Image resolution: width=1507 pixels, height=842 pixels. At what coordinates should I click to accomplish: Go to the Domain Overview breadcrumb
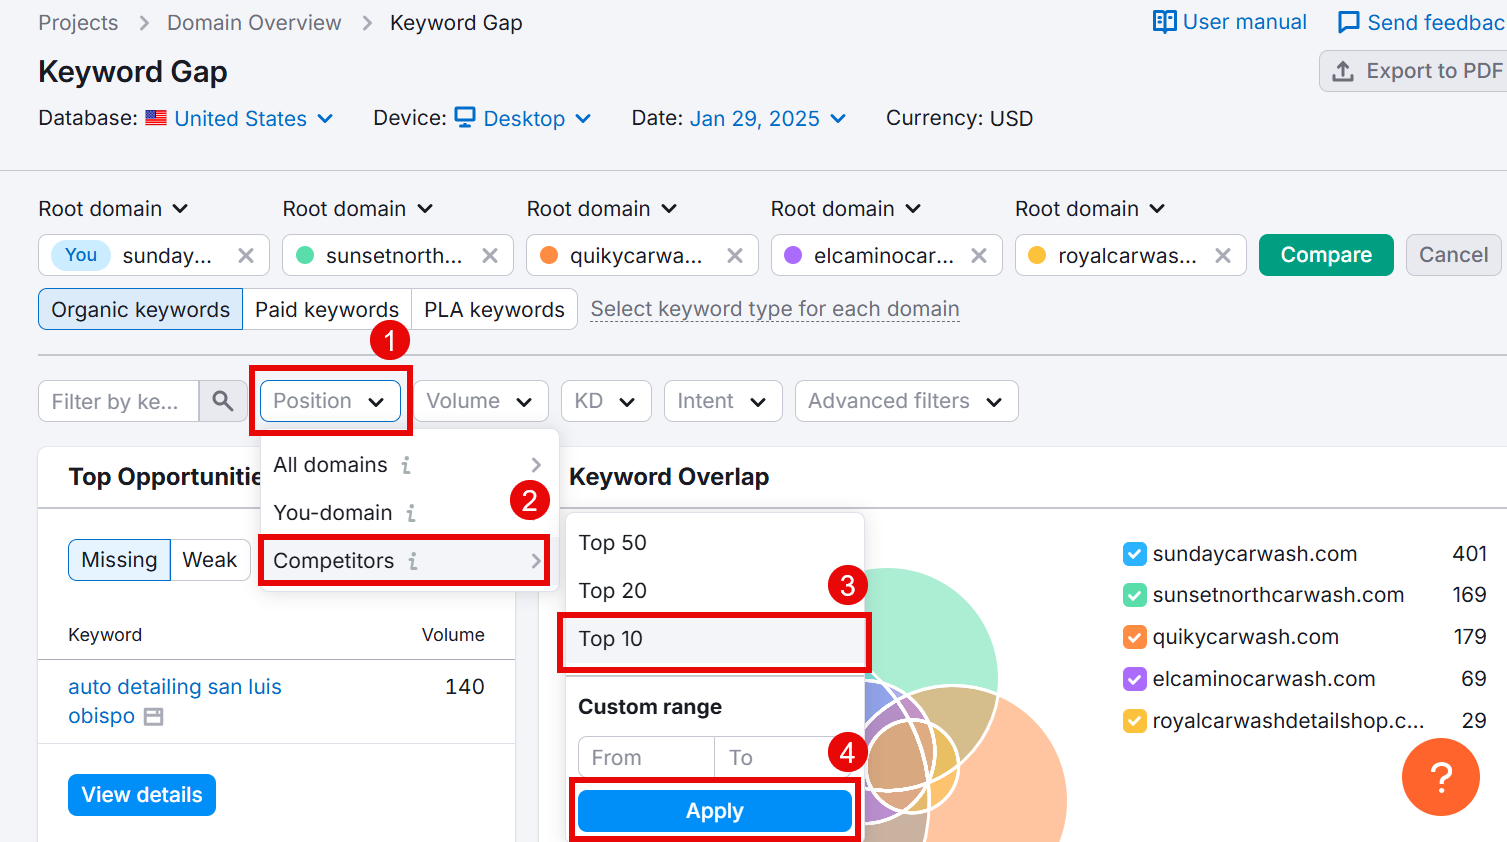pos(254,22)
